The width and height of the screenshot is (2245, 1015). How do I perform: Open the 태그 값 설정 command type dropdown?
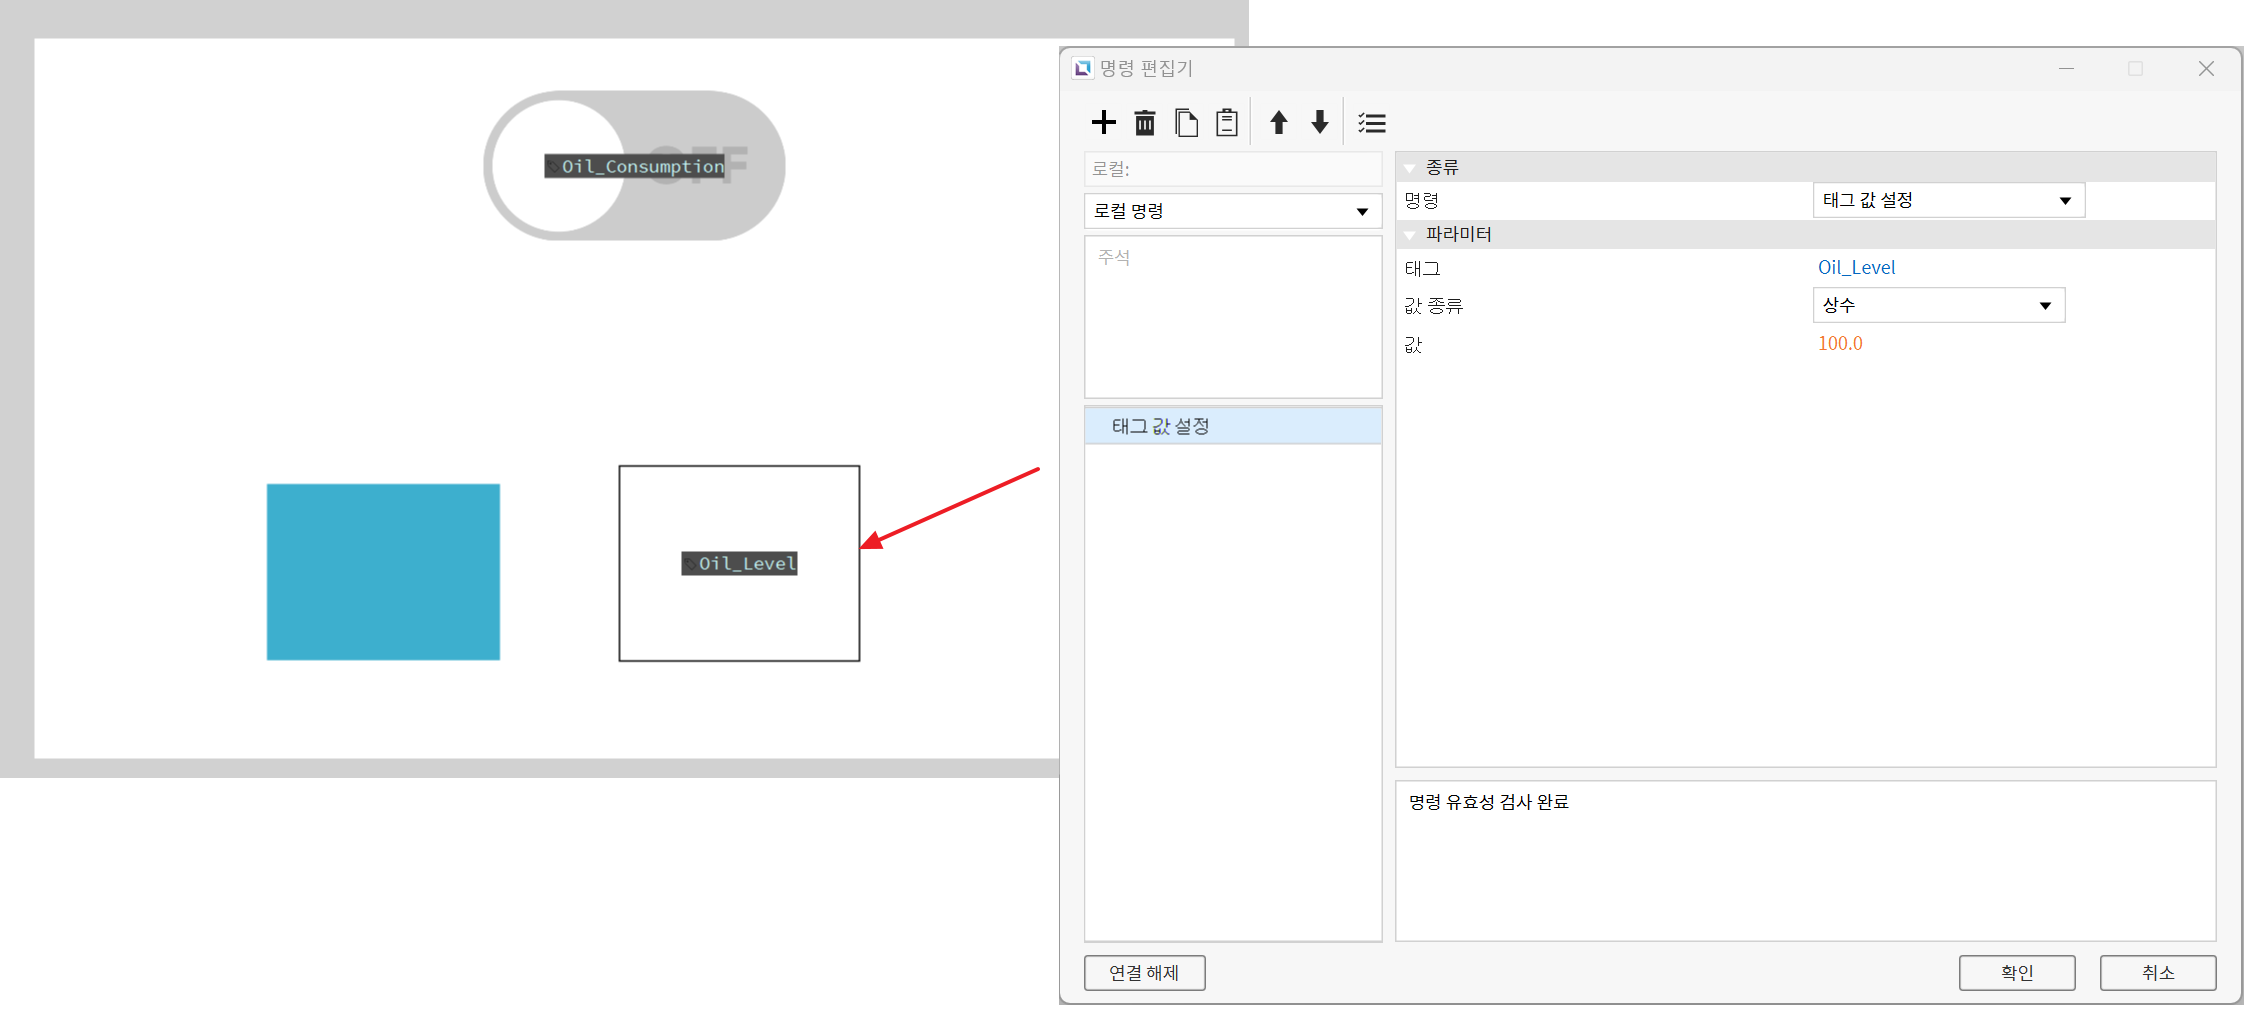1948,200
